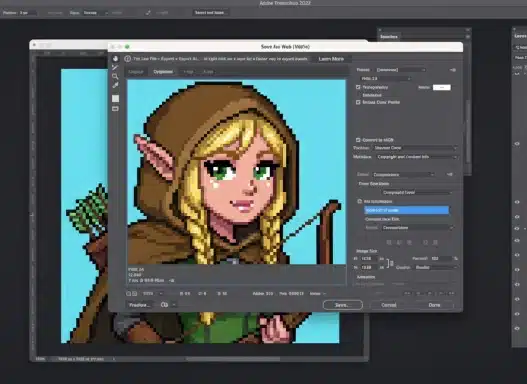Click the info icon beside the export tip

(127, 59)
